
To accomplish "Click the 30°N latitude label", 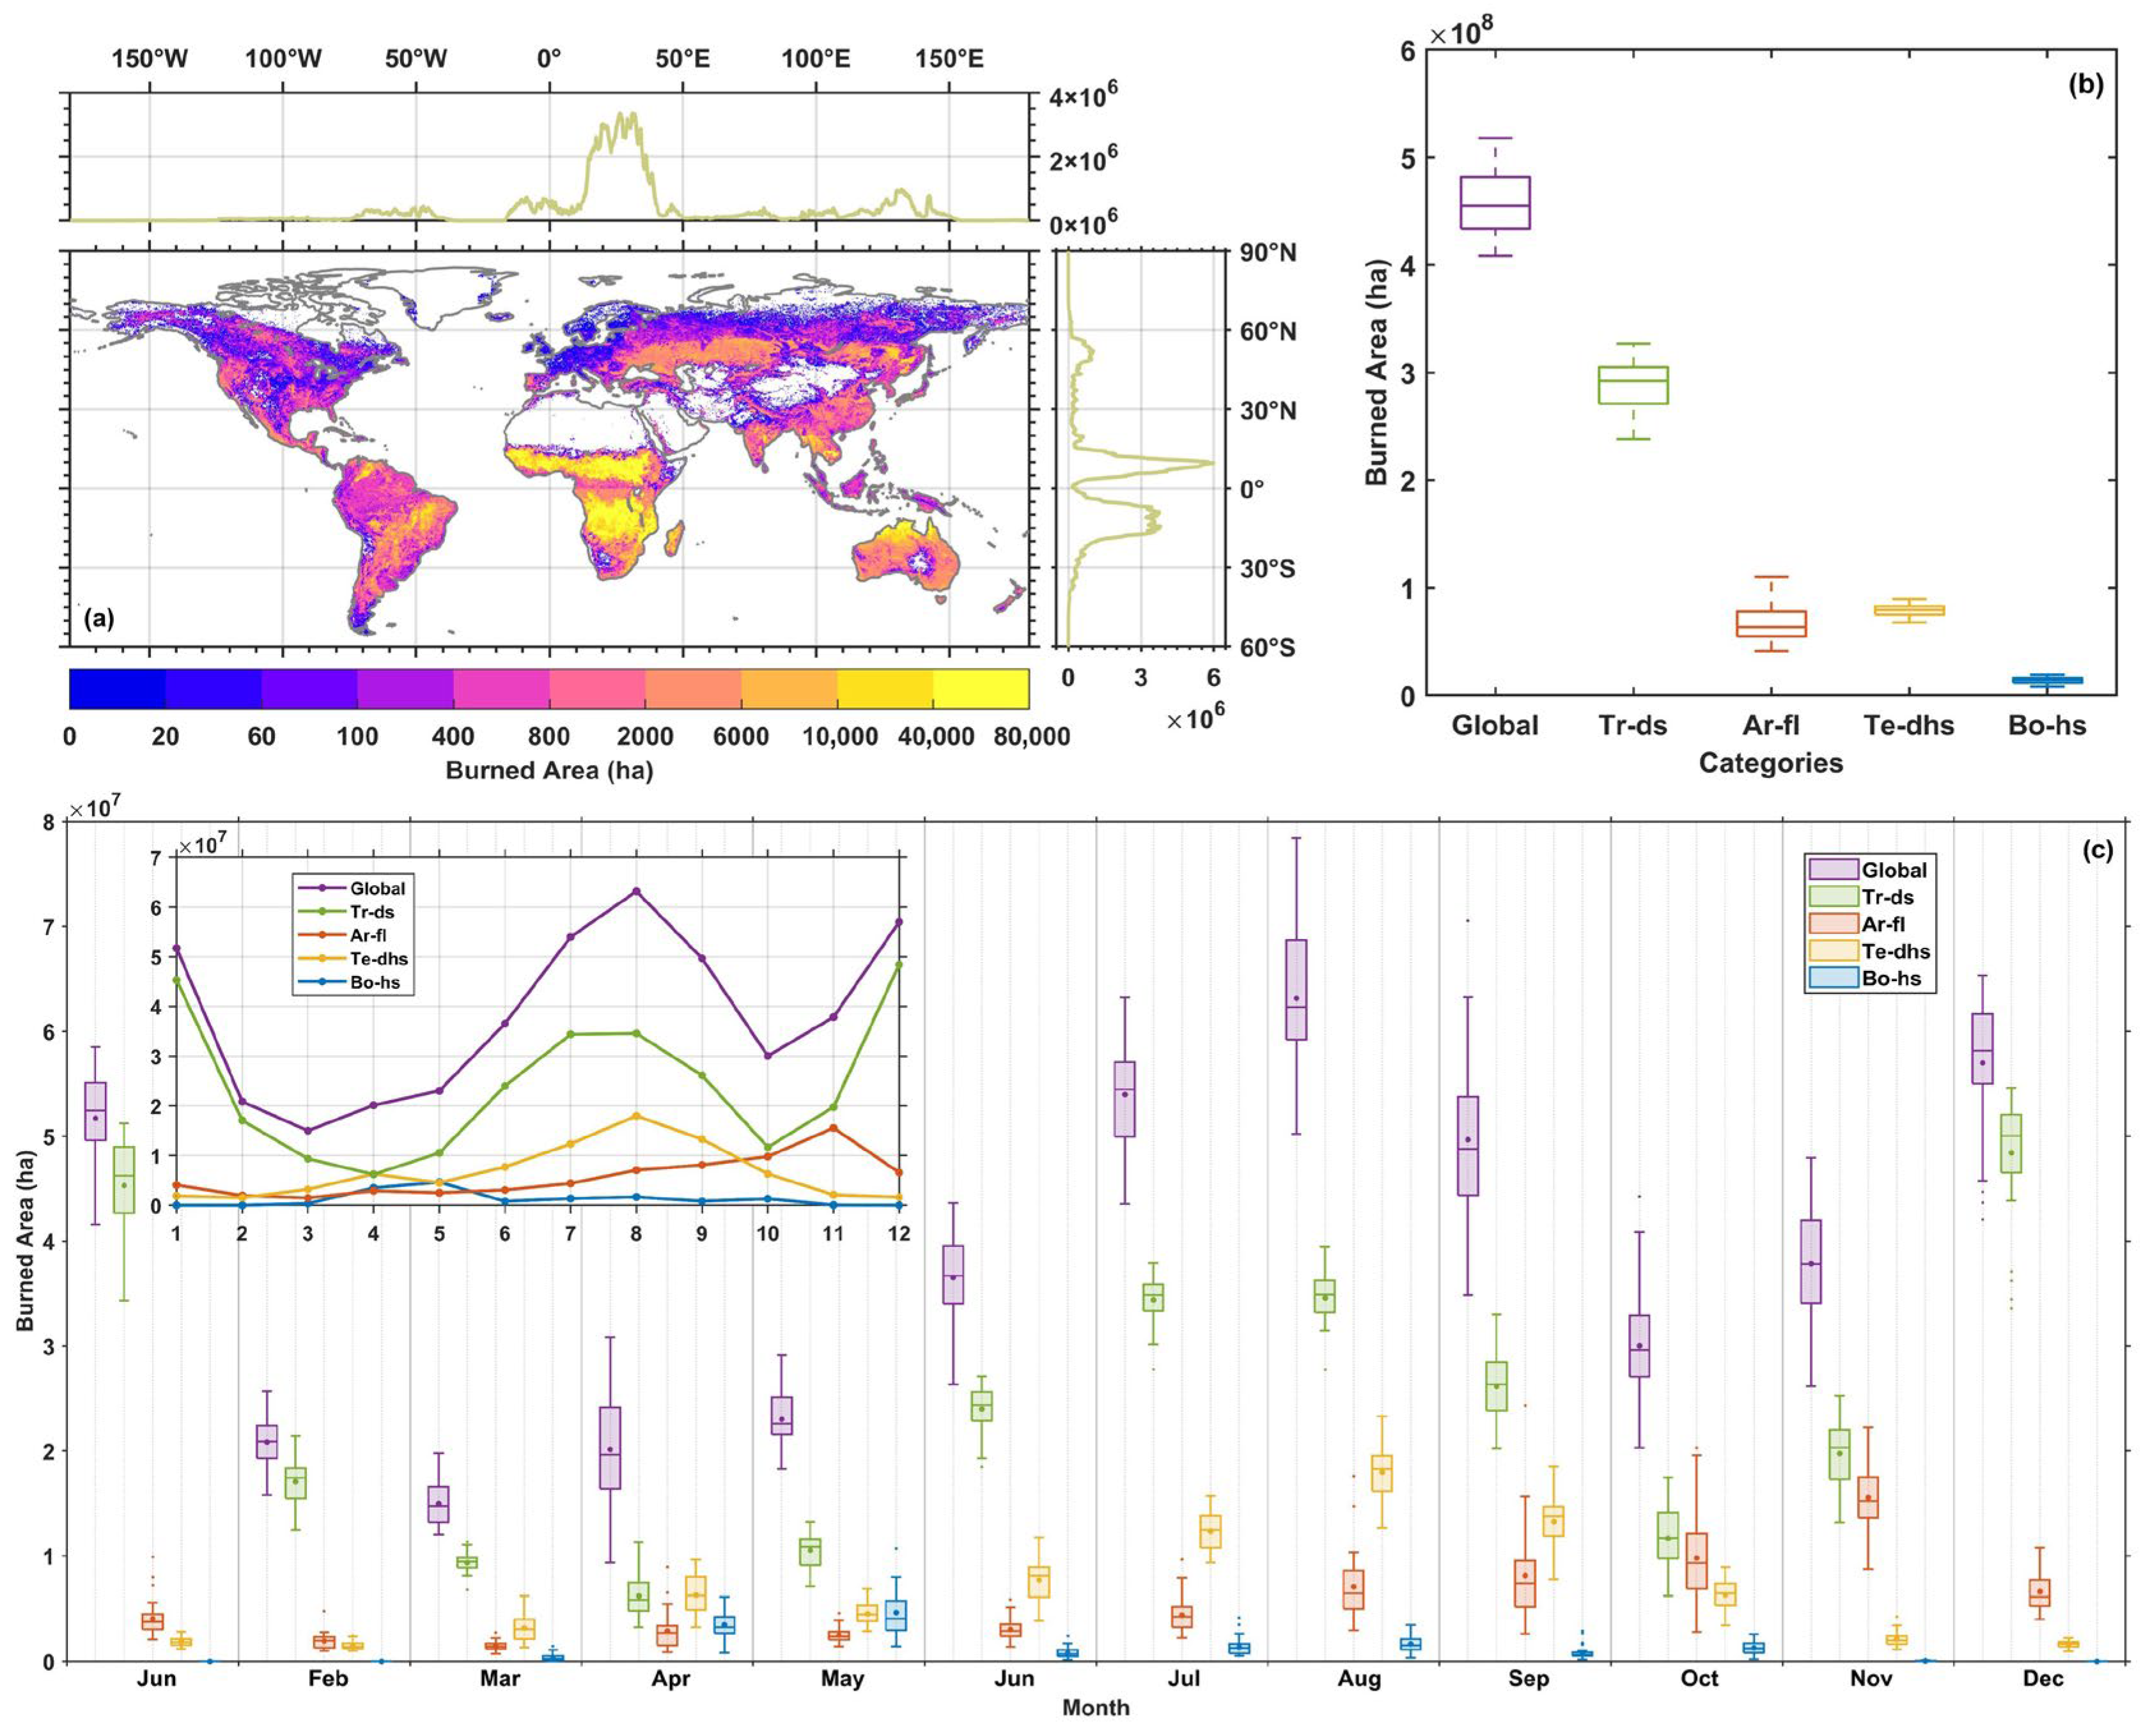I will pos(1267,410).
